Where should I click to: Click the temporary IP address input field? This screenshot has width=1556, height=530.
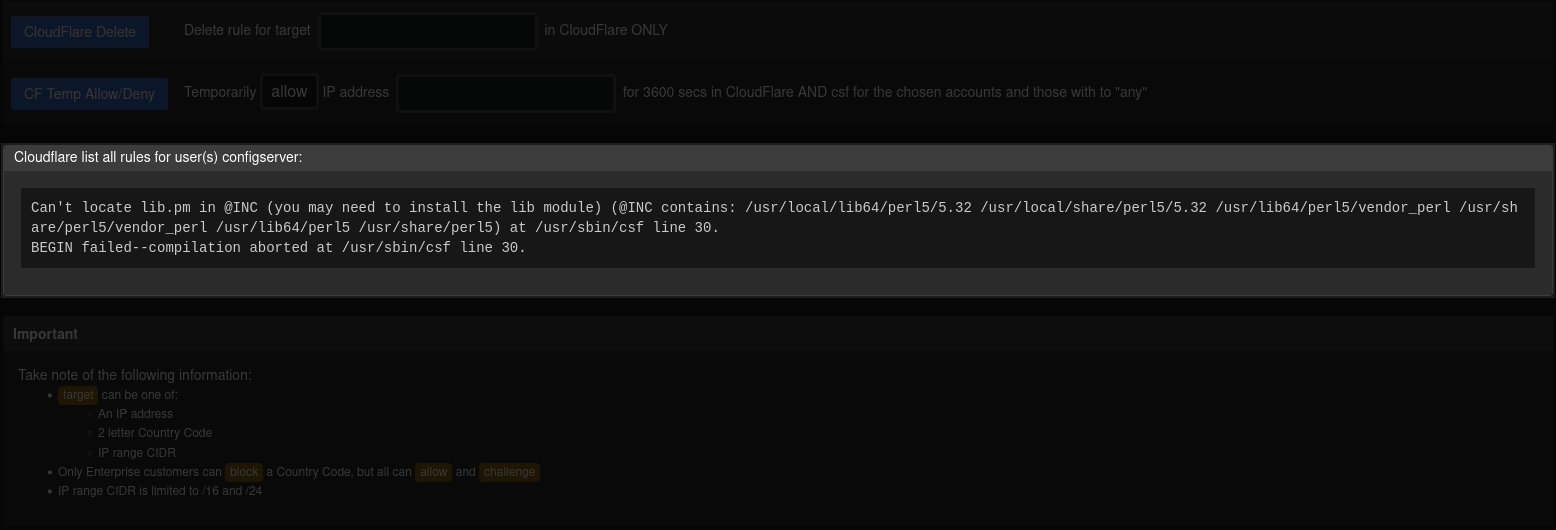click(506, 93)
